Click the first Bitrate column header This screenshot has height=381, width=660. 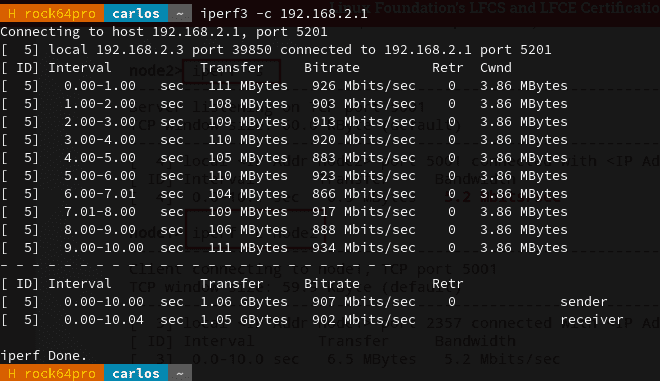coord(332,68)
